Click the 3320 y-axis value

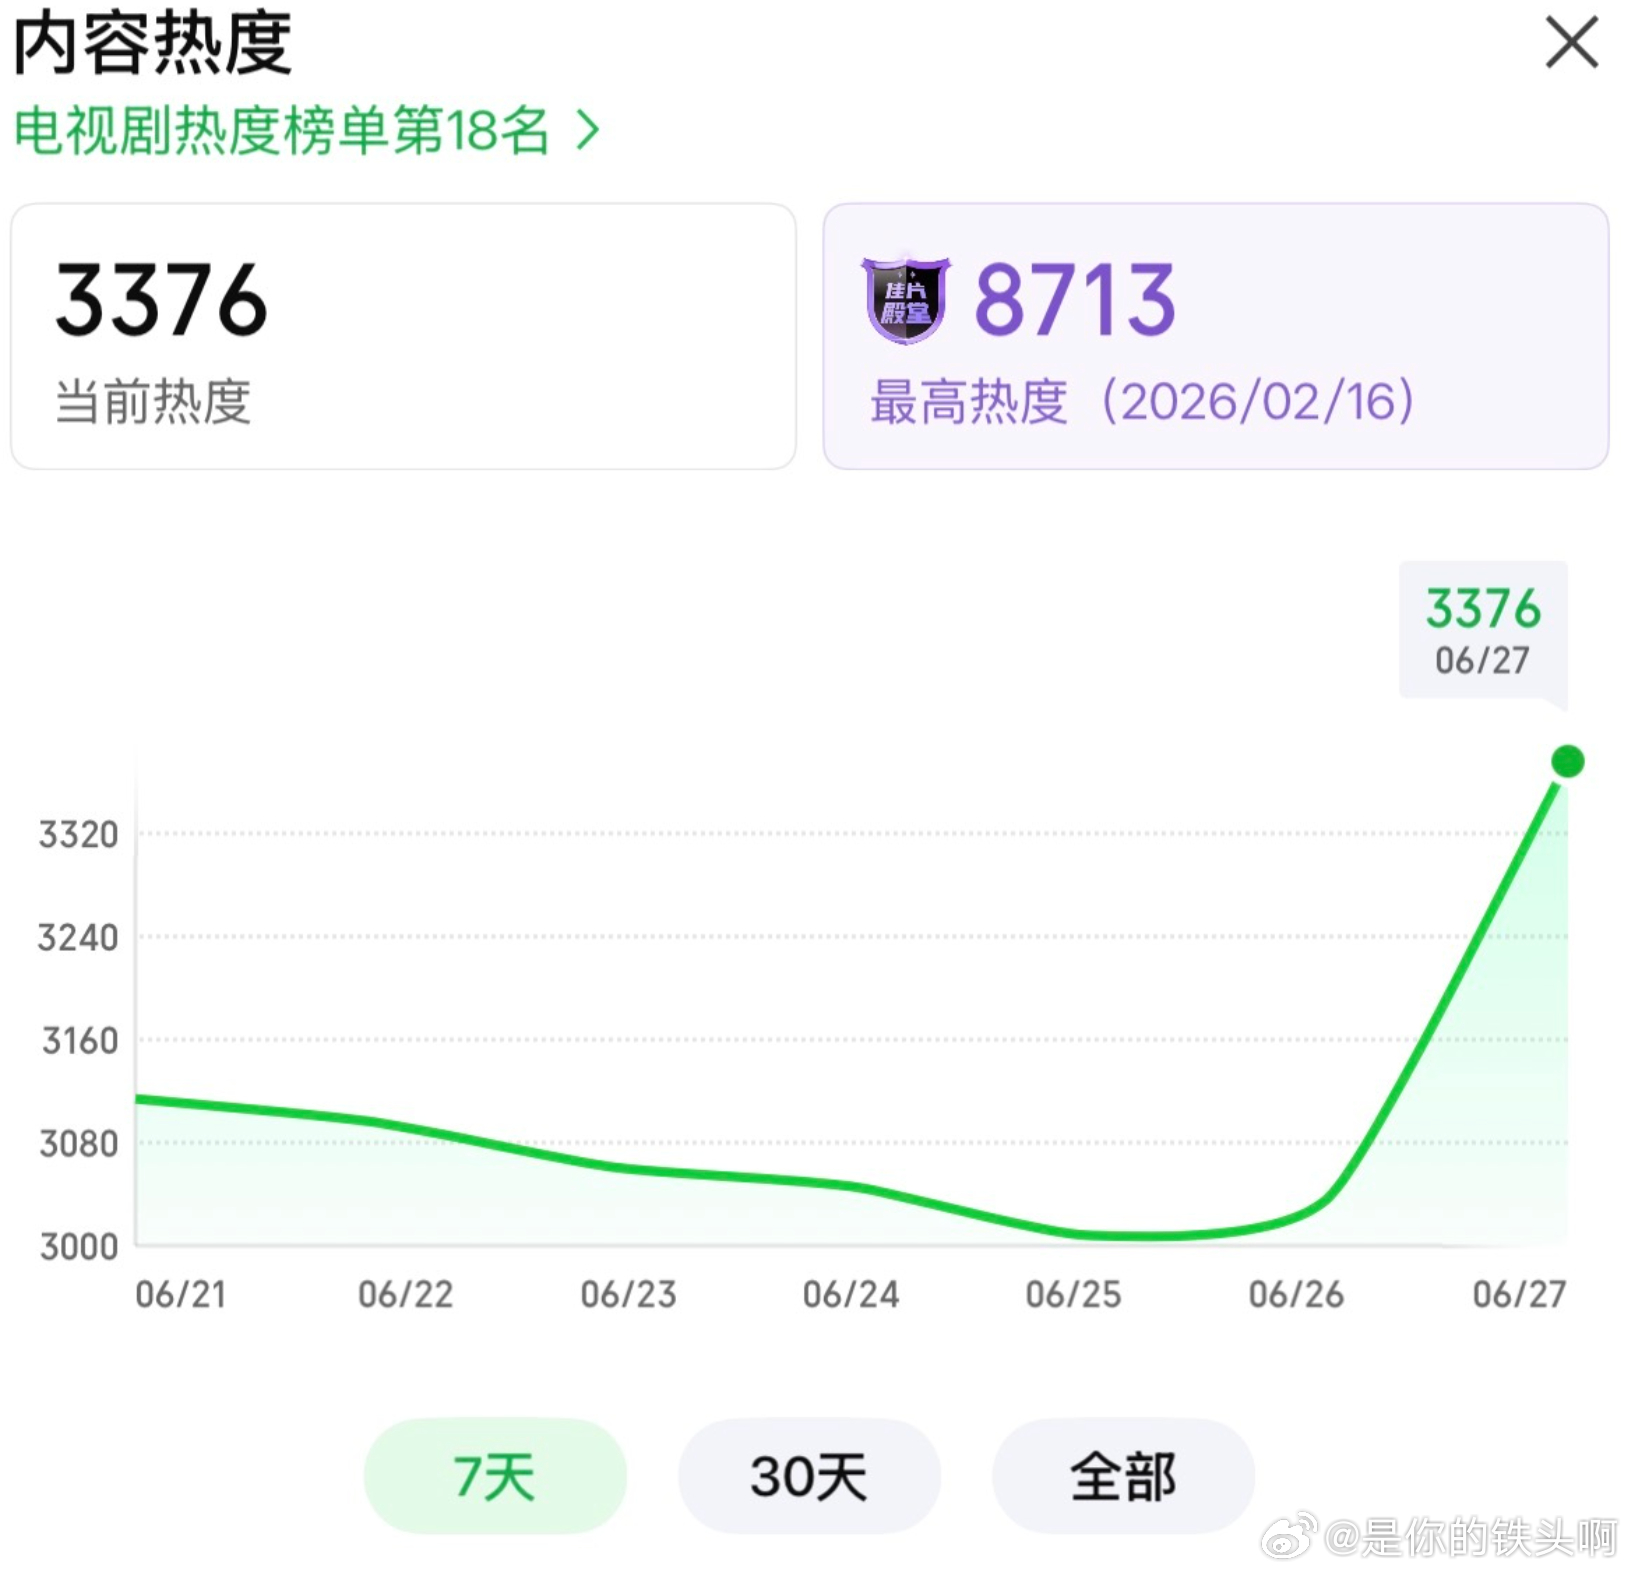tap(78, 834)
